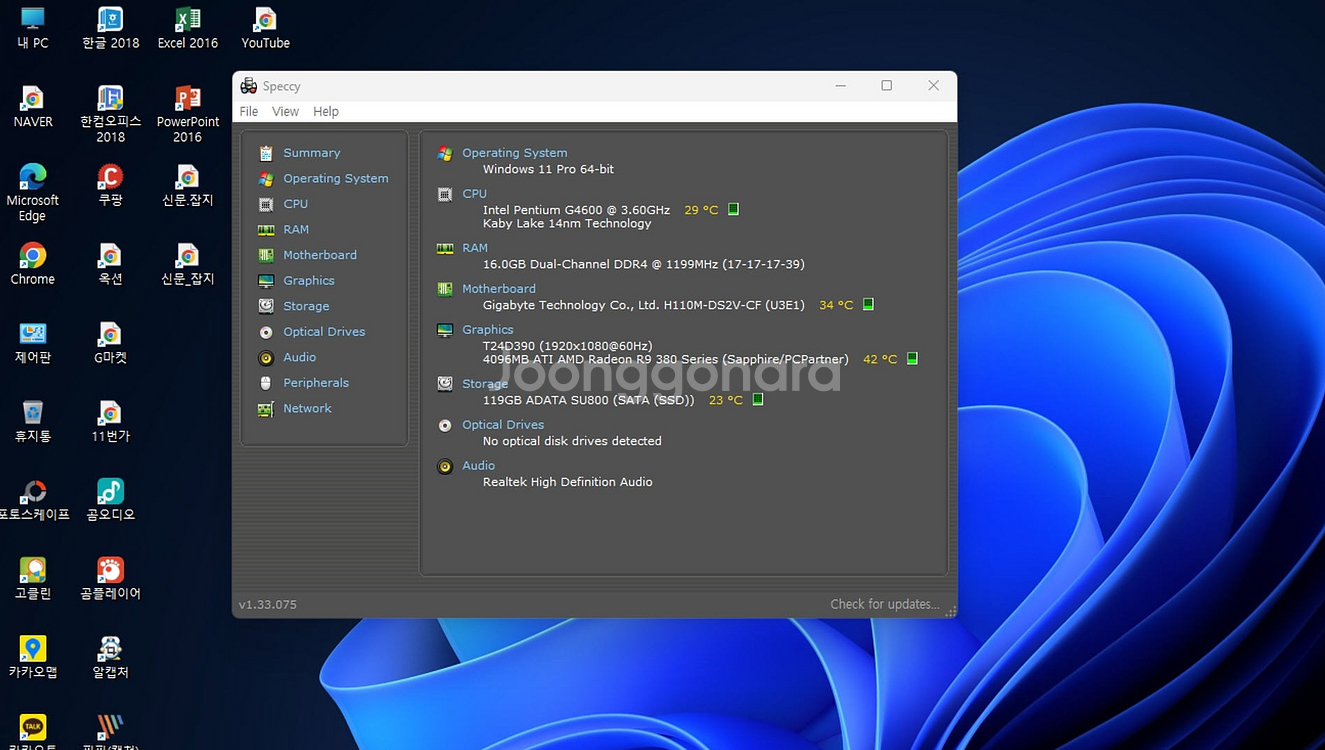
Task: Select the Excel 2016 desktop icon
Action: pyautogui.click(x=187, y=28)
